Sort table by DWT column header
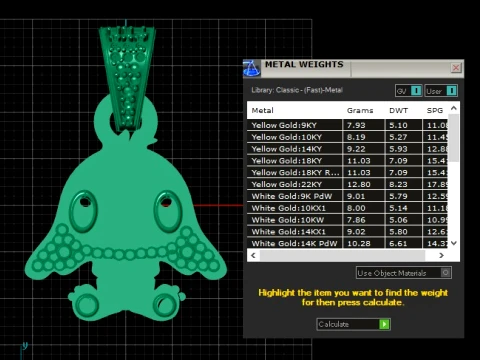Screen dimensions: 480x360 tap(398, 110)
